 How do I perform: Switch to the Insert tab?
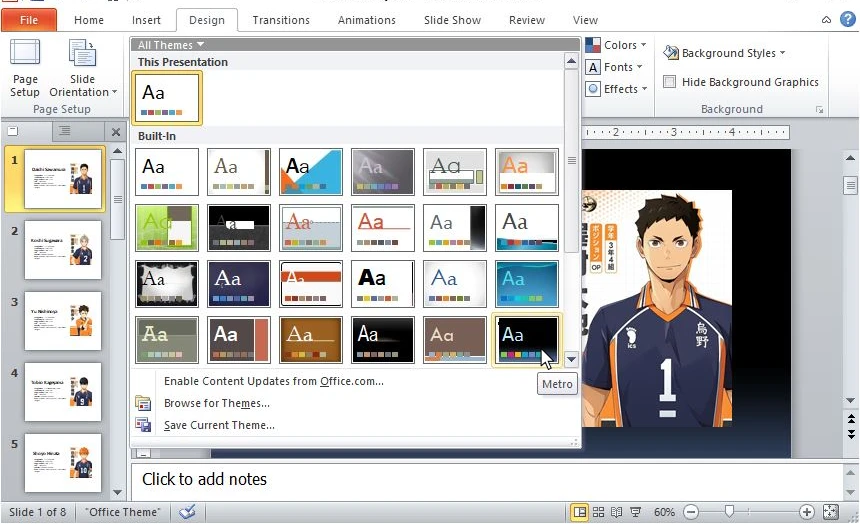pos(146,20)
